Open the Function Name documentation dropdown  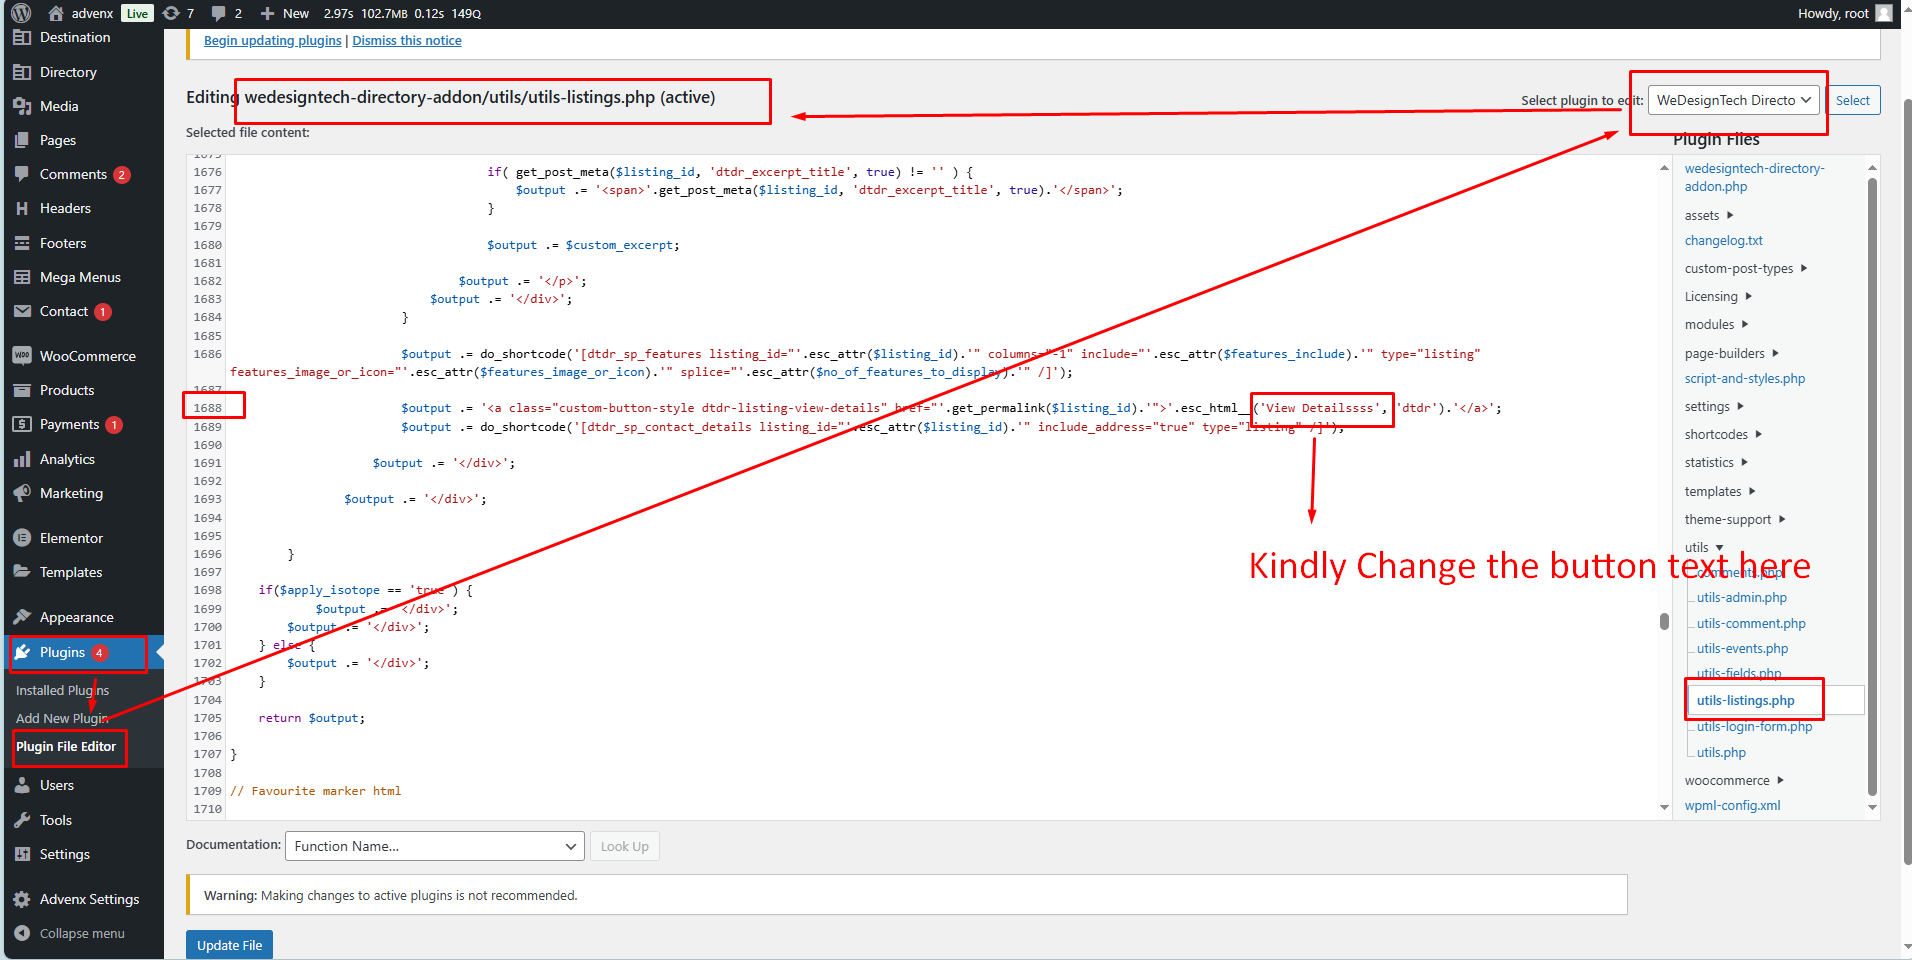click(435, 846)
